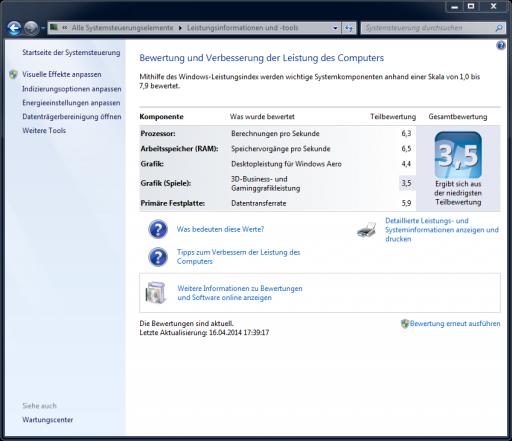Expand the address bar history dropdown arrow
512x441 pixels.
(x=335, y=28)
